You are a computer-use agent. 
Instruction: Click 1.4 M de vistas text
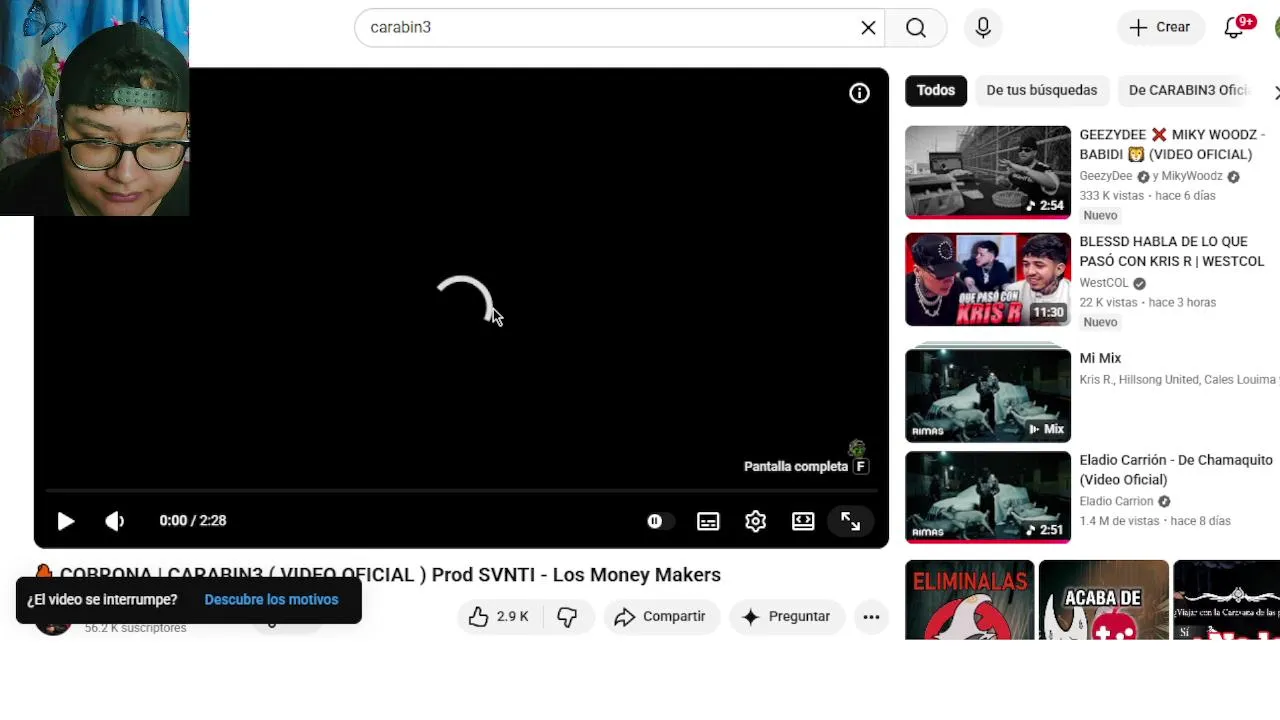coord(1119,521)
